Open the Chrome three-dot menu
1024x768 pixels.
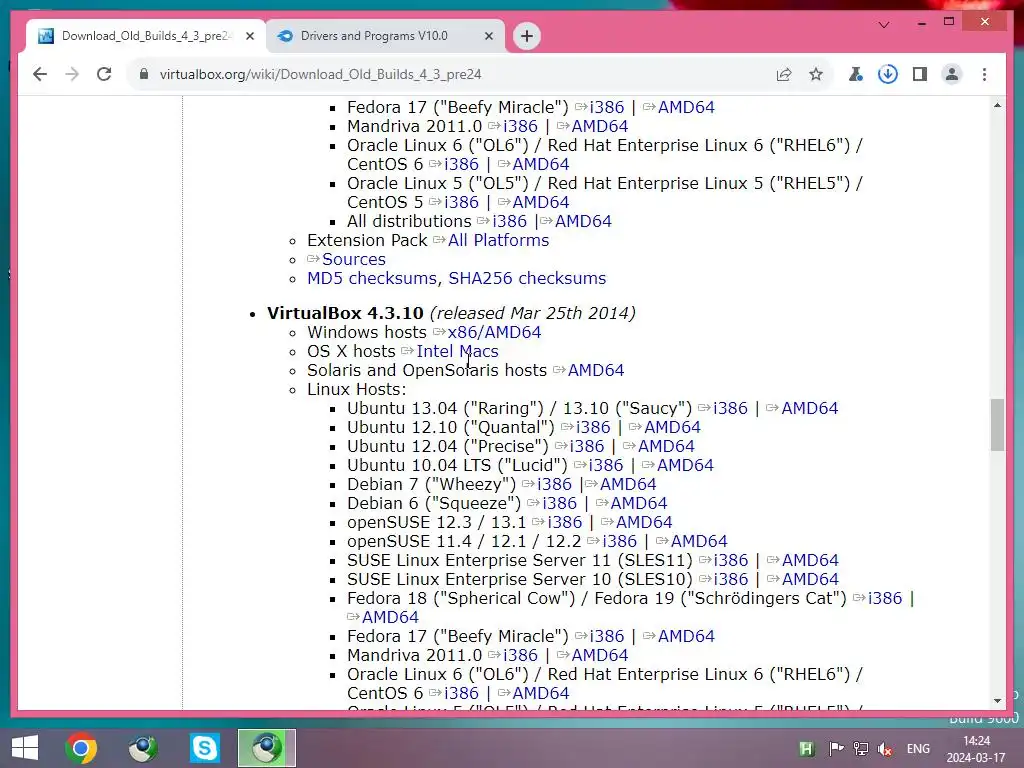[x=984, y=74]
